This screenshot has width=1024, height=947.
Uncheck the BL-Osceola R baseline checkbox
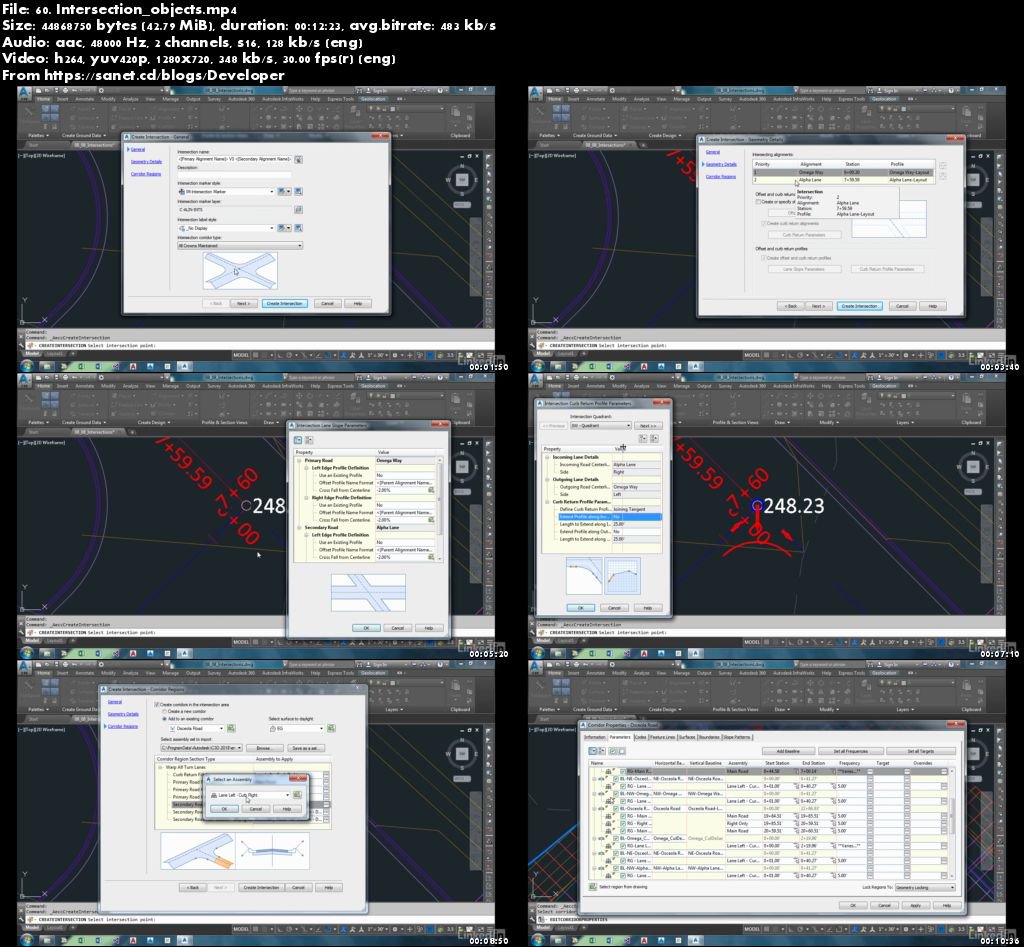[x=616, y=809]
